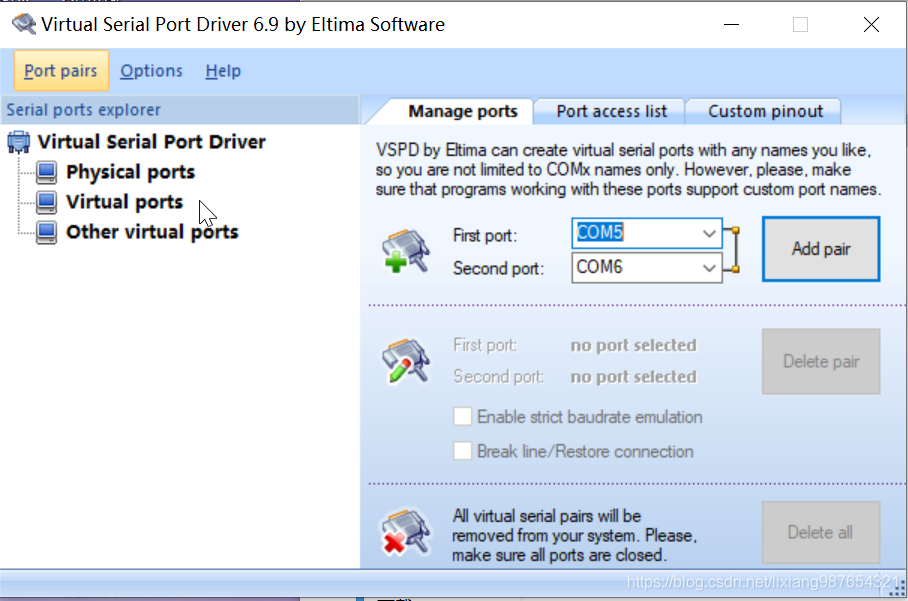The image size is (908, 601).
Task: Select Virtual Serial Port Driver tree root
Action: click(x=151, y=142)
